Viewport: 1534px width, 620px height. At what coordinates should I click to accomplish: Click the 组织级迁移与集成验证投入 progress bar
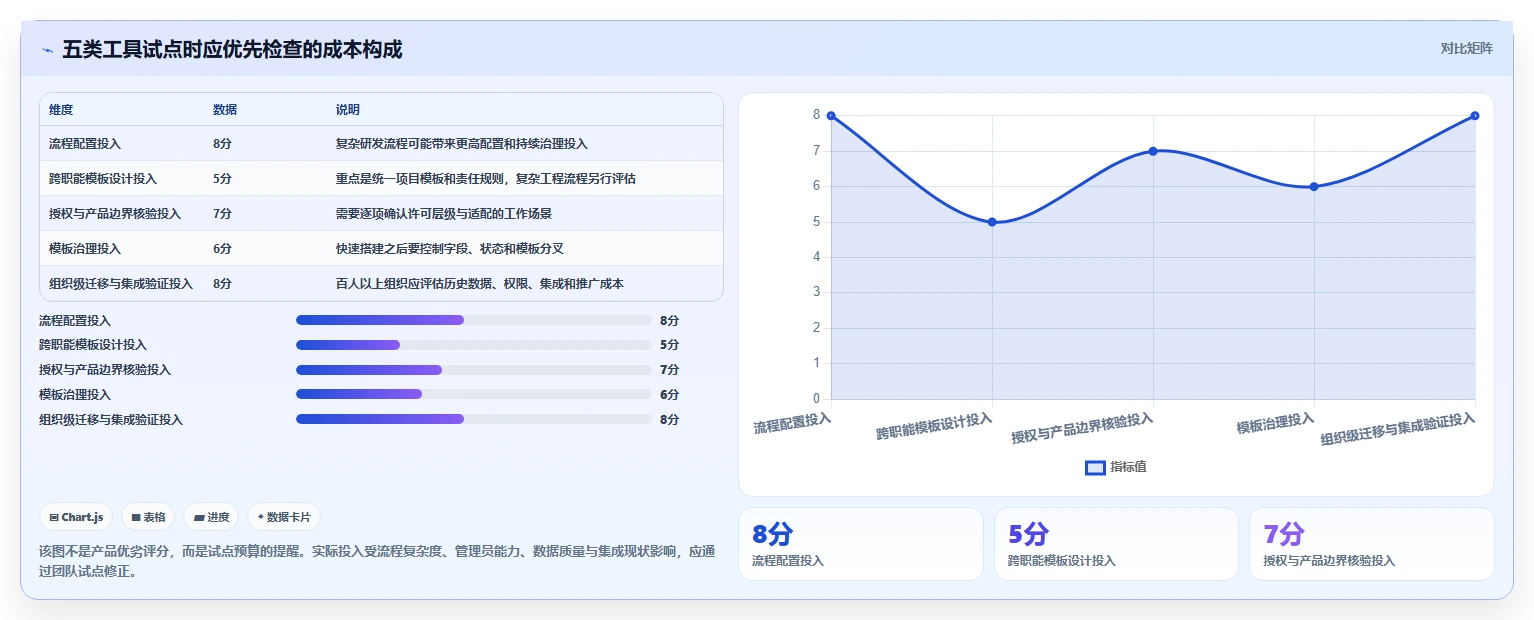474,419
